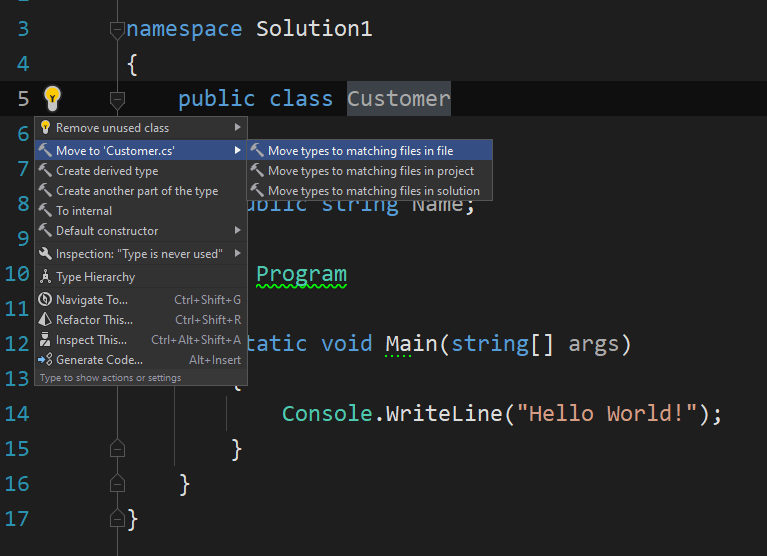Choose Default constructor action
The image size is (767, 556).
pos(141,231)
